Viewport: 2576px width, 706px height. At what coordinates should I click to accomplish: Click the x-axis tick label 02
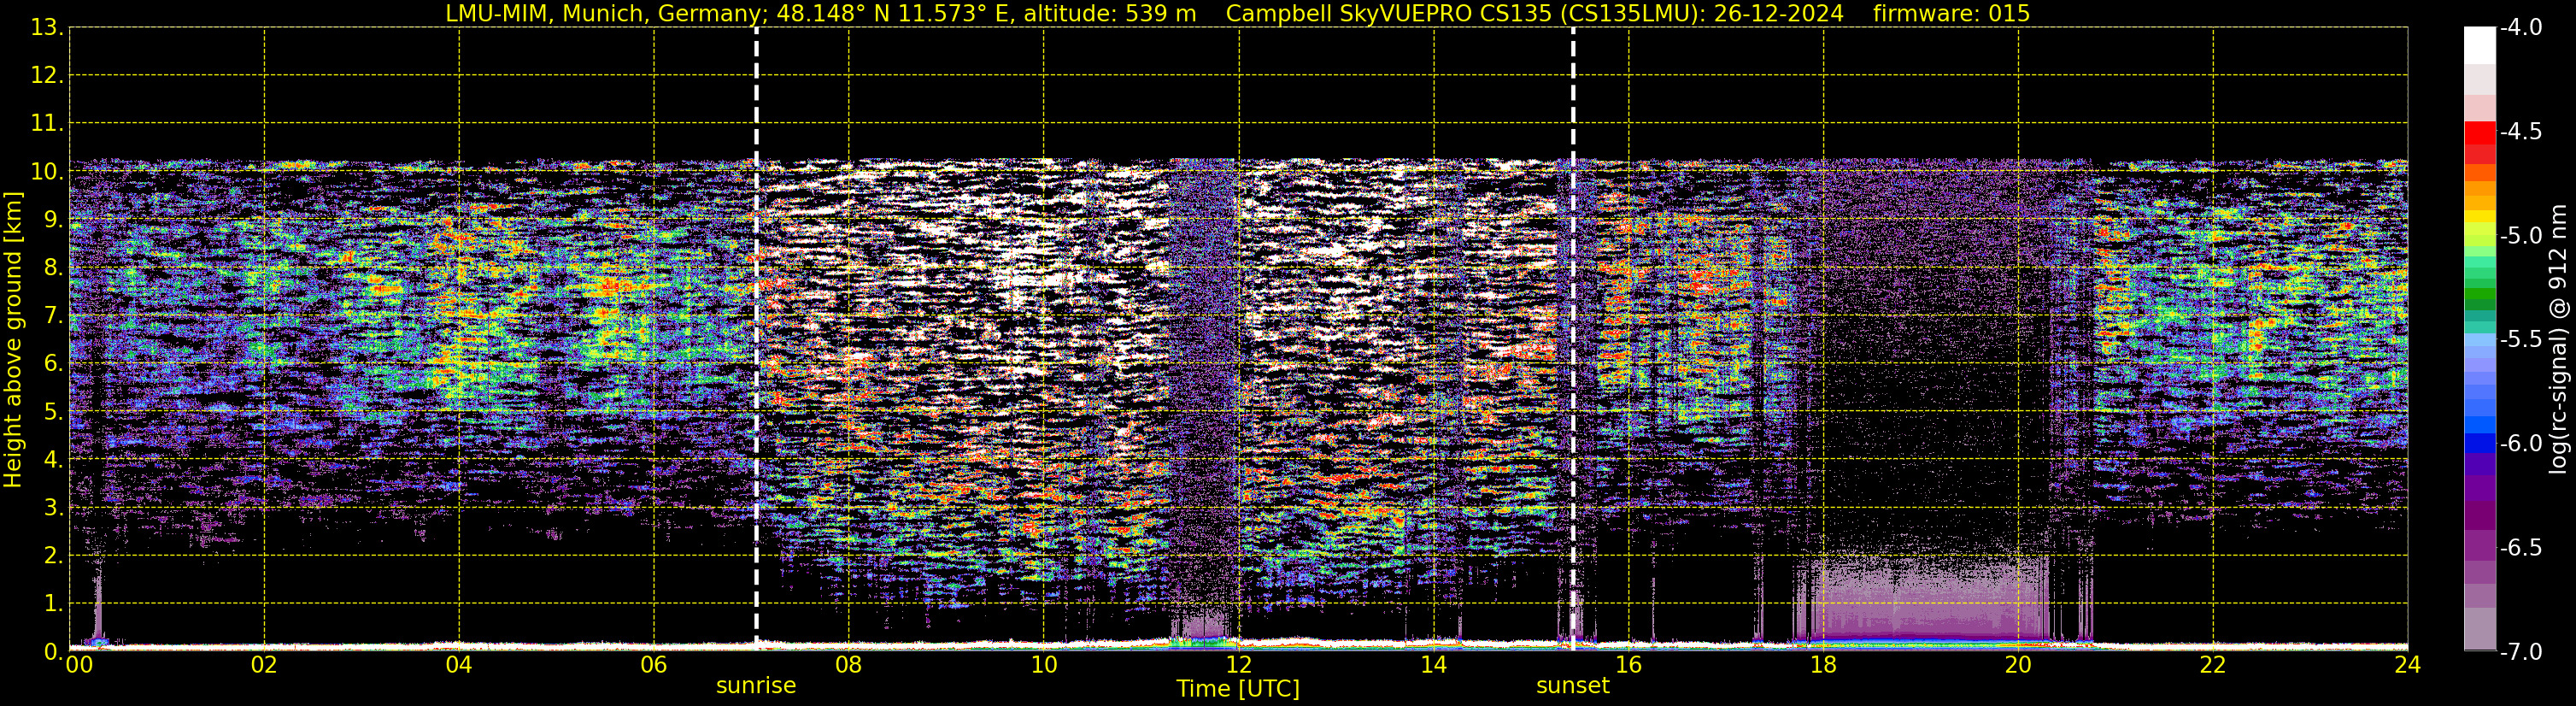[x=264, y=665]
